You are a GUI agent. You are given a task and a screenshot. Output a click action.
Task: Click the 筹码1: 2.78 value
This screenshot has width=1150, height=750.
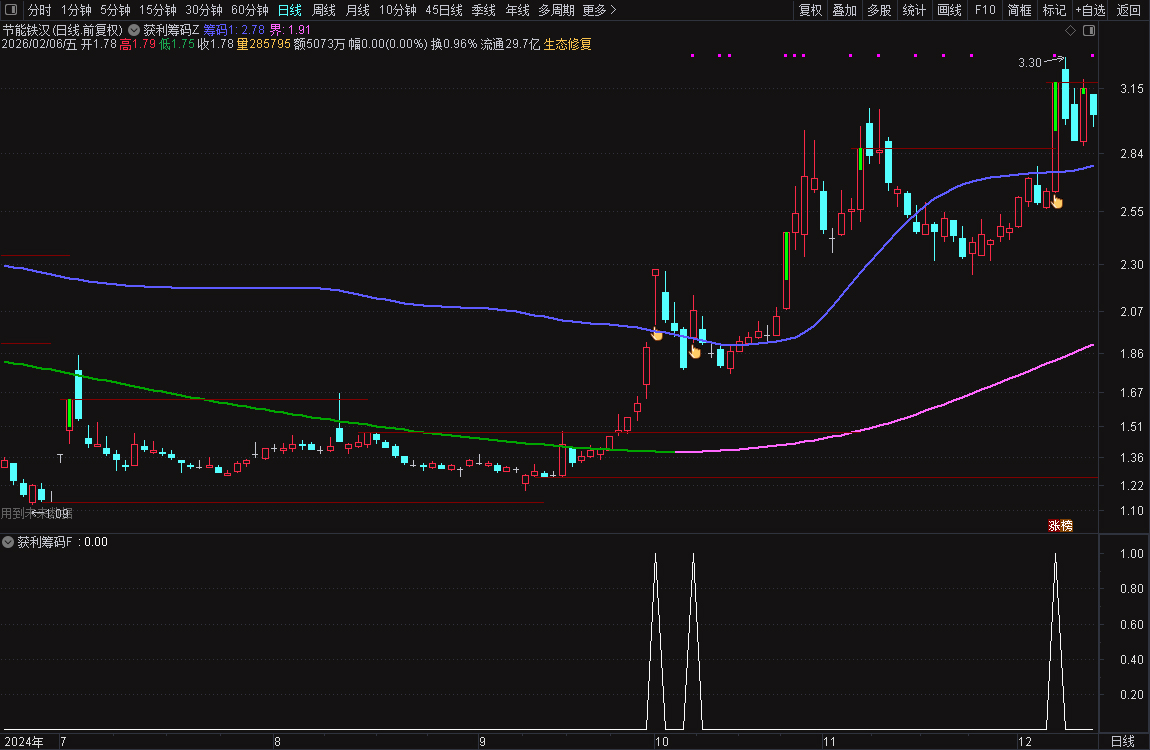[234, 30]
